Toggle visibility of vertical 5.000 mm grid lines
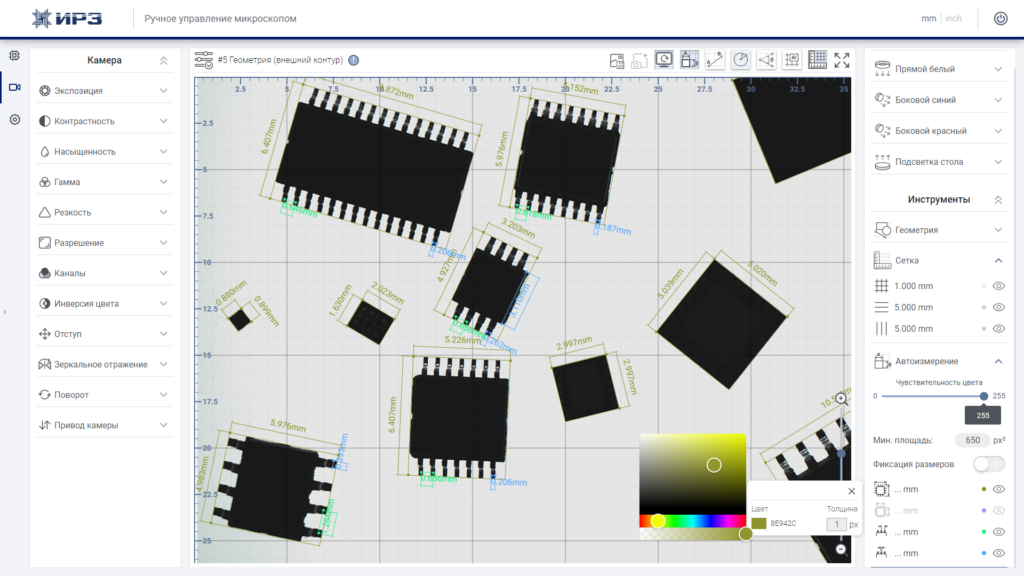This screenshot has height=576, width=1024. [999, 328]
